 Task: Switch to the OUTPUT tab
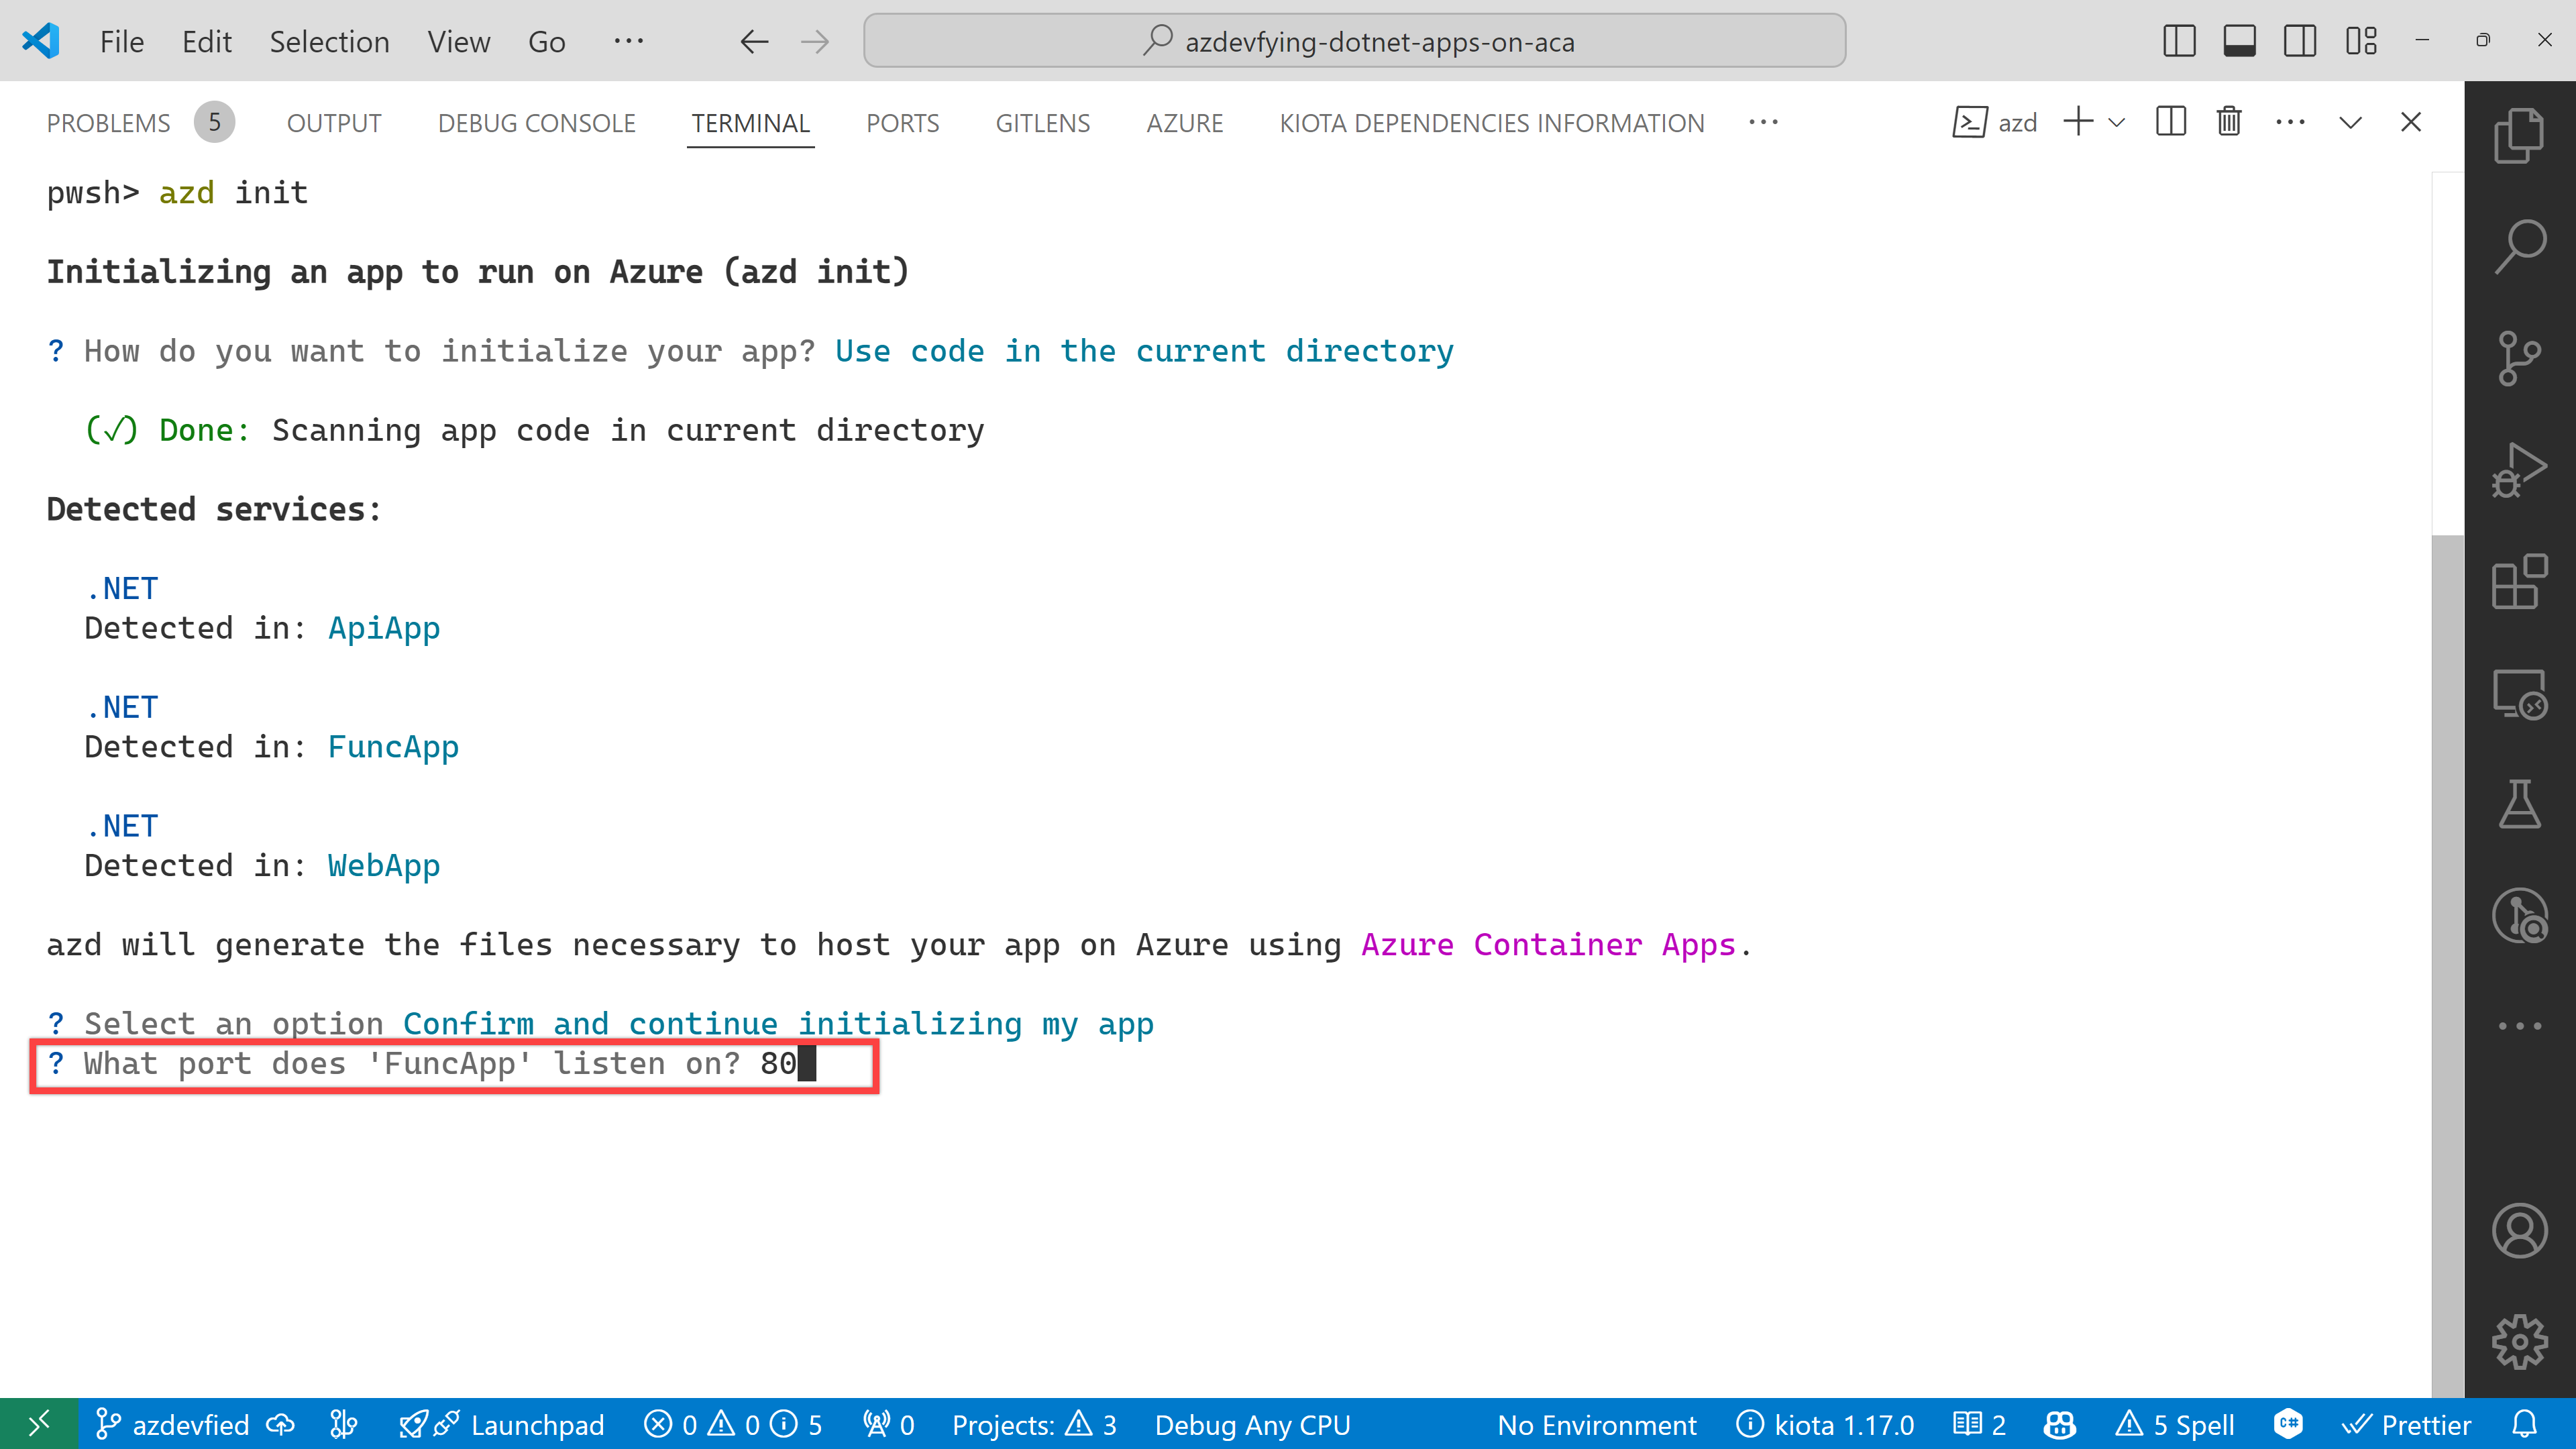tap(334, 123)
